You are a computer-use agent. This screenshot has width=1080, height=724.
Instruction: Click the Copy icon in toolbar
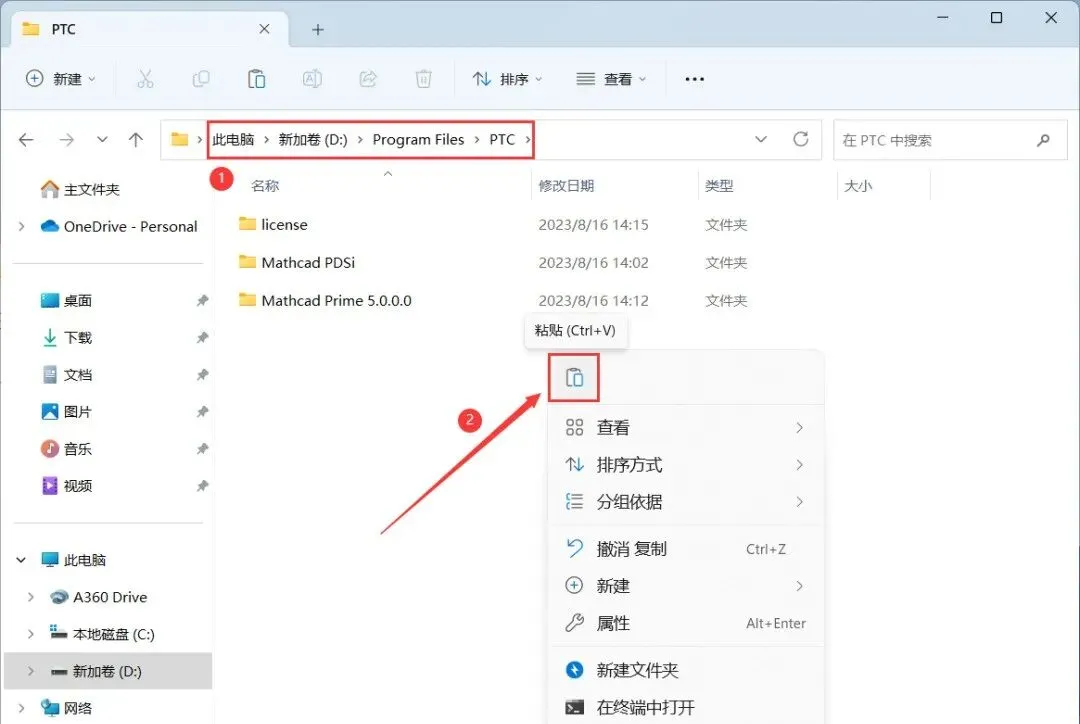(x=200, y=79)
